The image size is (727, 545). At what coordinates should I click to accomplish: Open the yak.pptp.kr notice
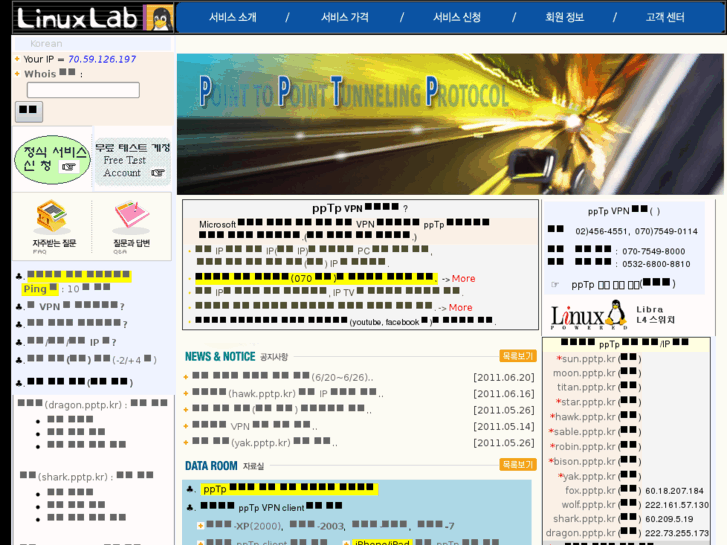pyautogui.click(x=265, y=442)
